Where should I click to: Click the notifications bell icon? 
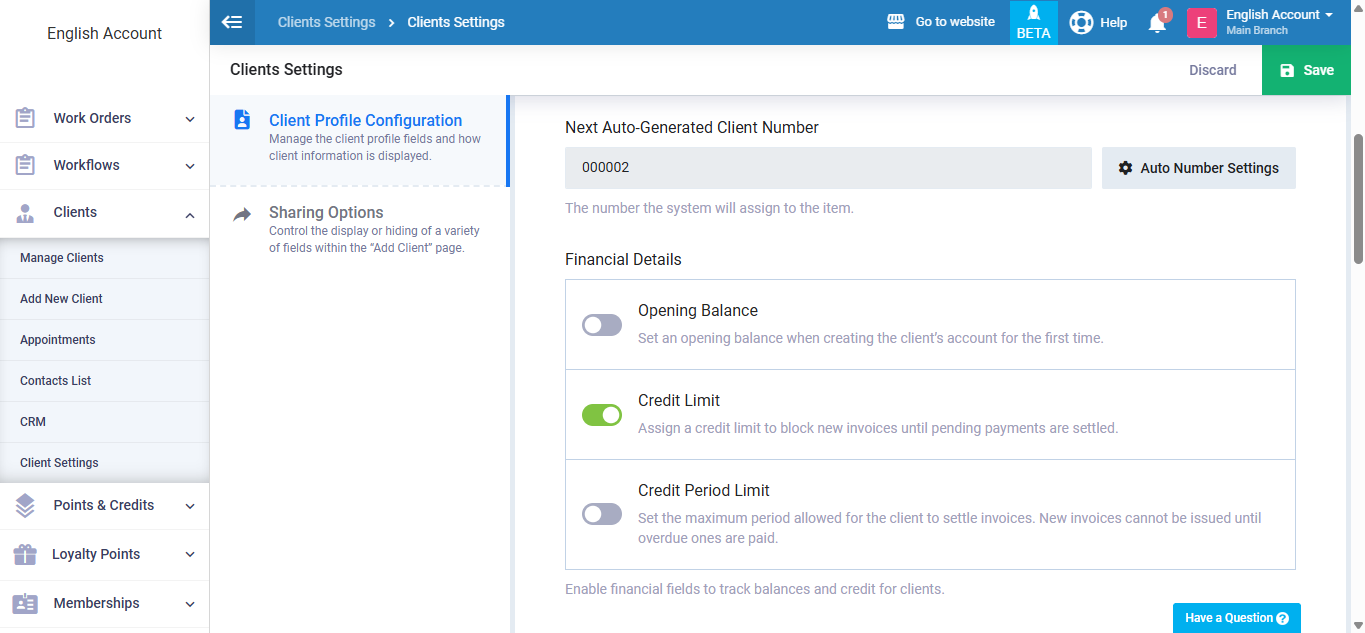(x=1157, y=23)
